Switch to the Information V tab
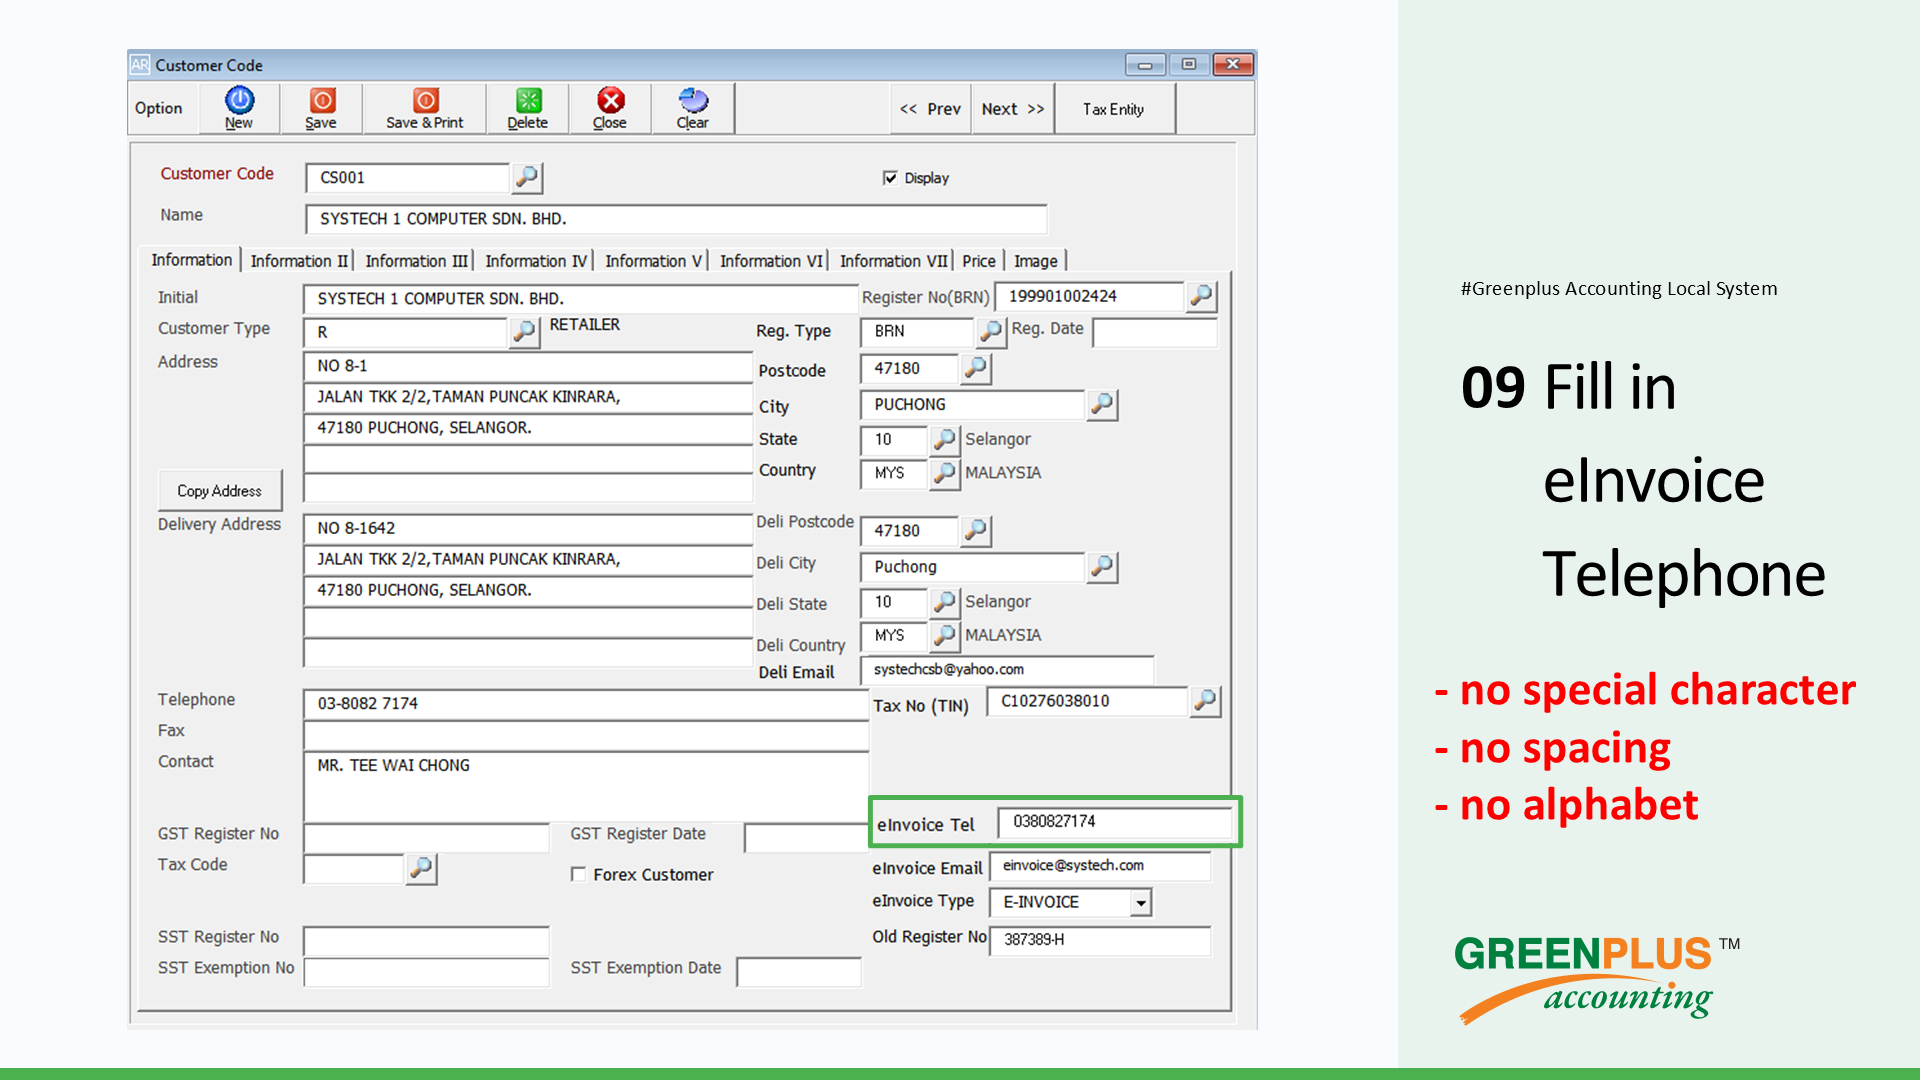This screenshot has width=1920, height=1080. 653,261
